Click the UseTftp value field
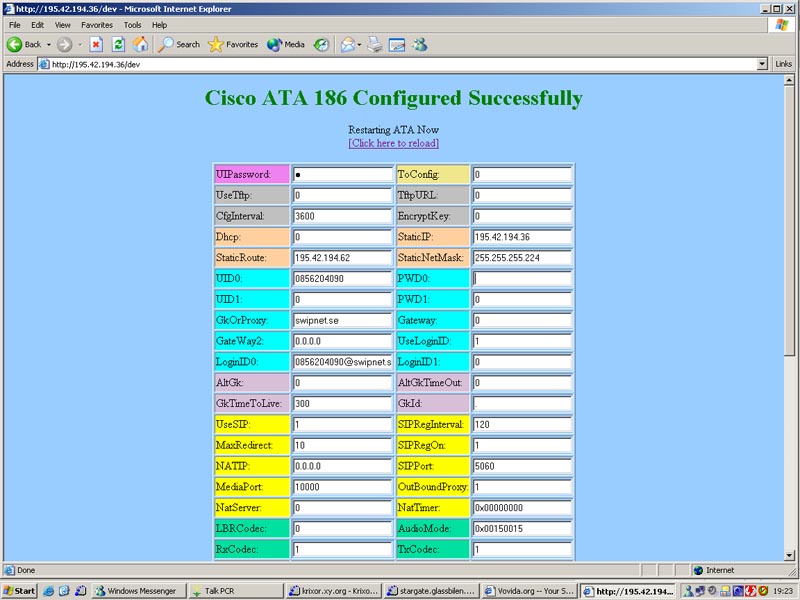 (x=342, y=195)
